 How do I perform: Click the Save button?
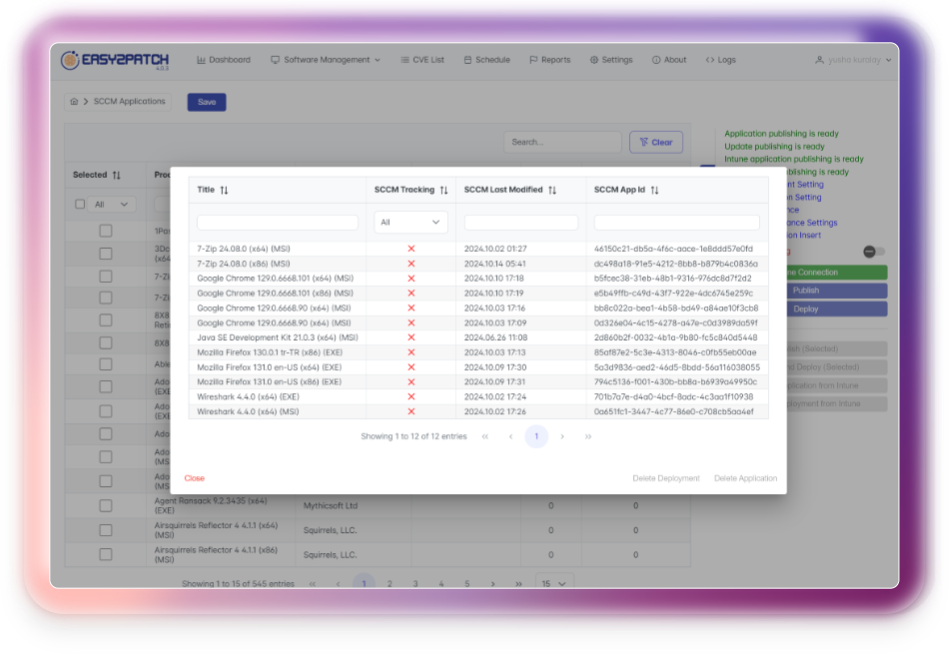tap(206, 102)
